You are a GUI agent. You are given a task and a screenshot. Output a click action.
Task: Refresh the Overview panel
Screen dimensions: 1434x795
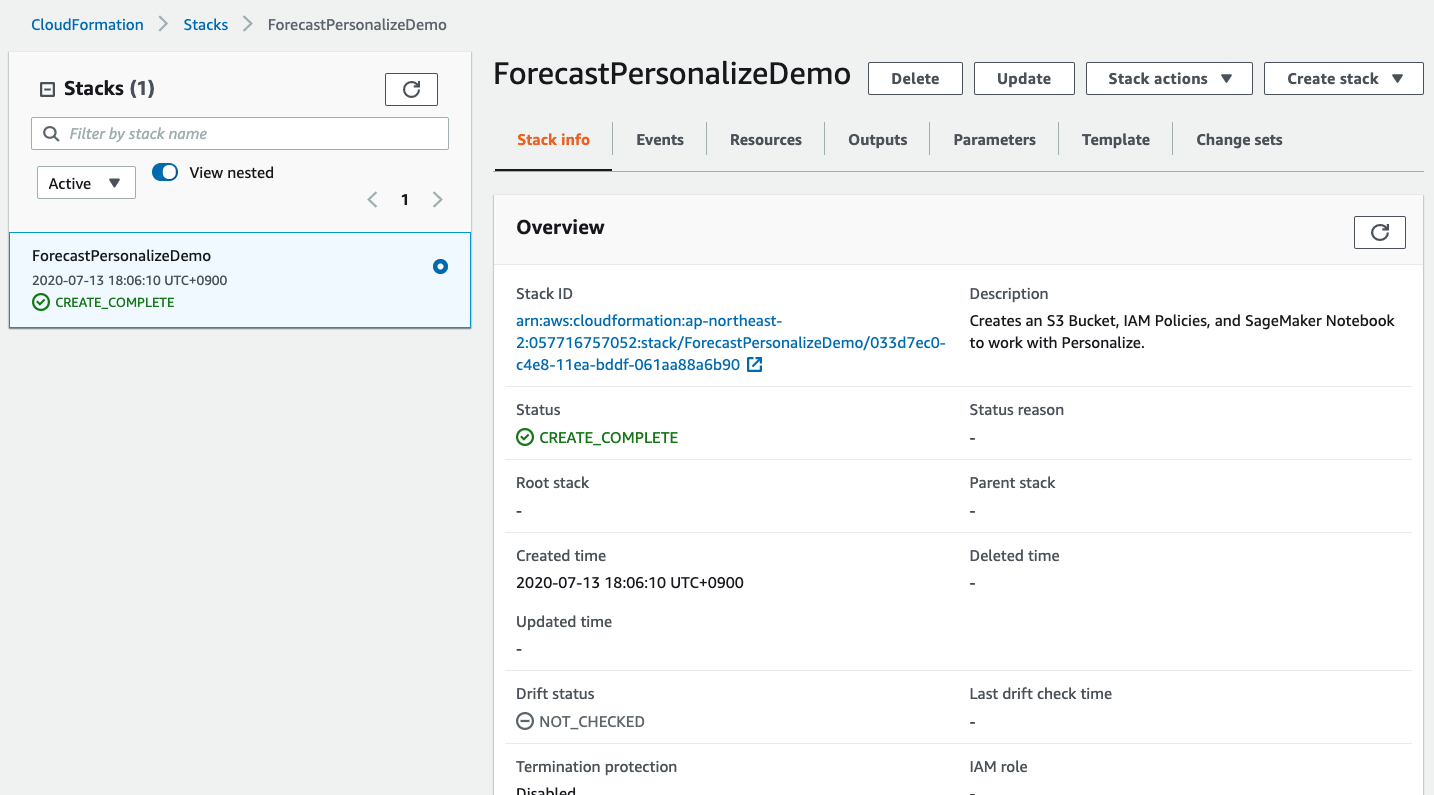pyautogui.click(x=1379, y=232)
